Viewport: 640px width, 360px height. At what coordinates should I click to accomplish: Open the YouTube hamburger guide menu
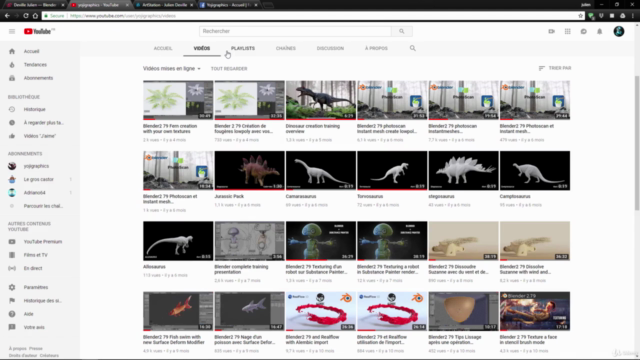coord(12,31)
